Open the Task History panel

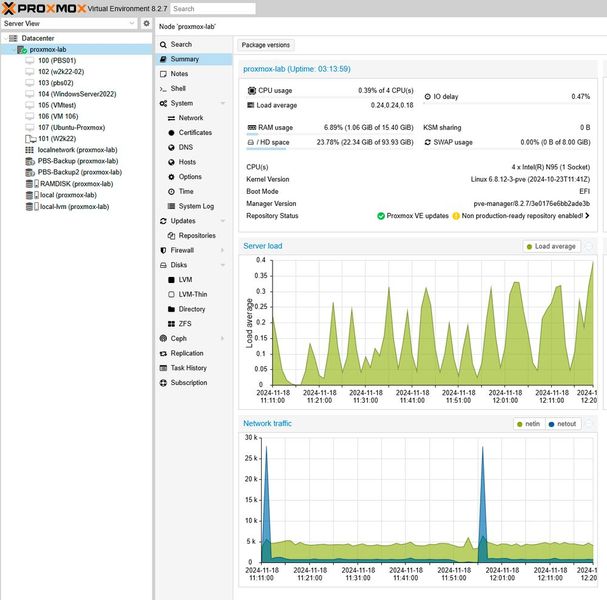tap(189, 368)
